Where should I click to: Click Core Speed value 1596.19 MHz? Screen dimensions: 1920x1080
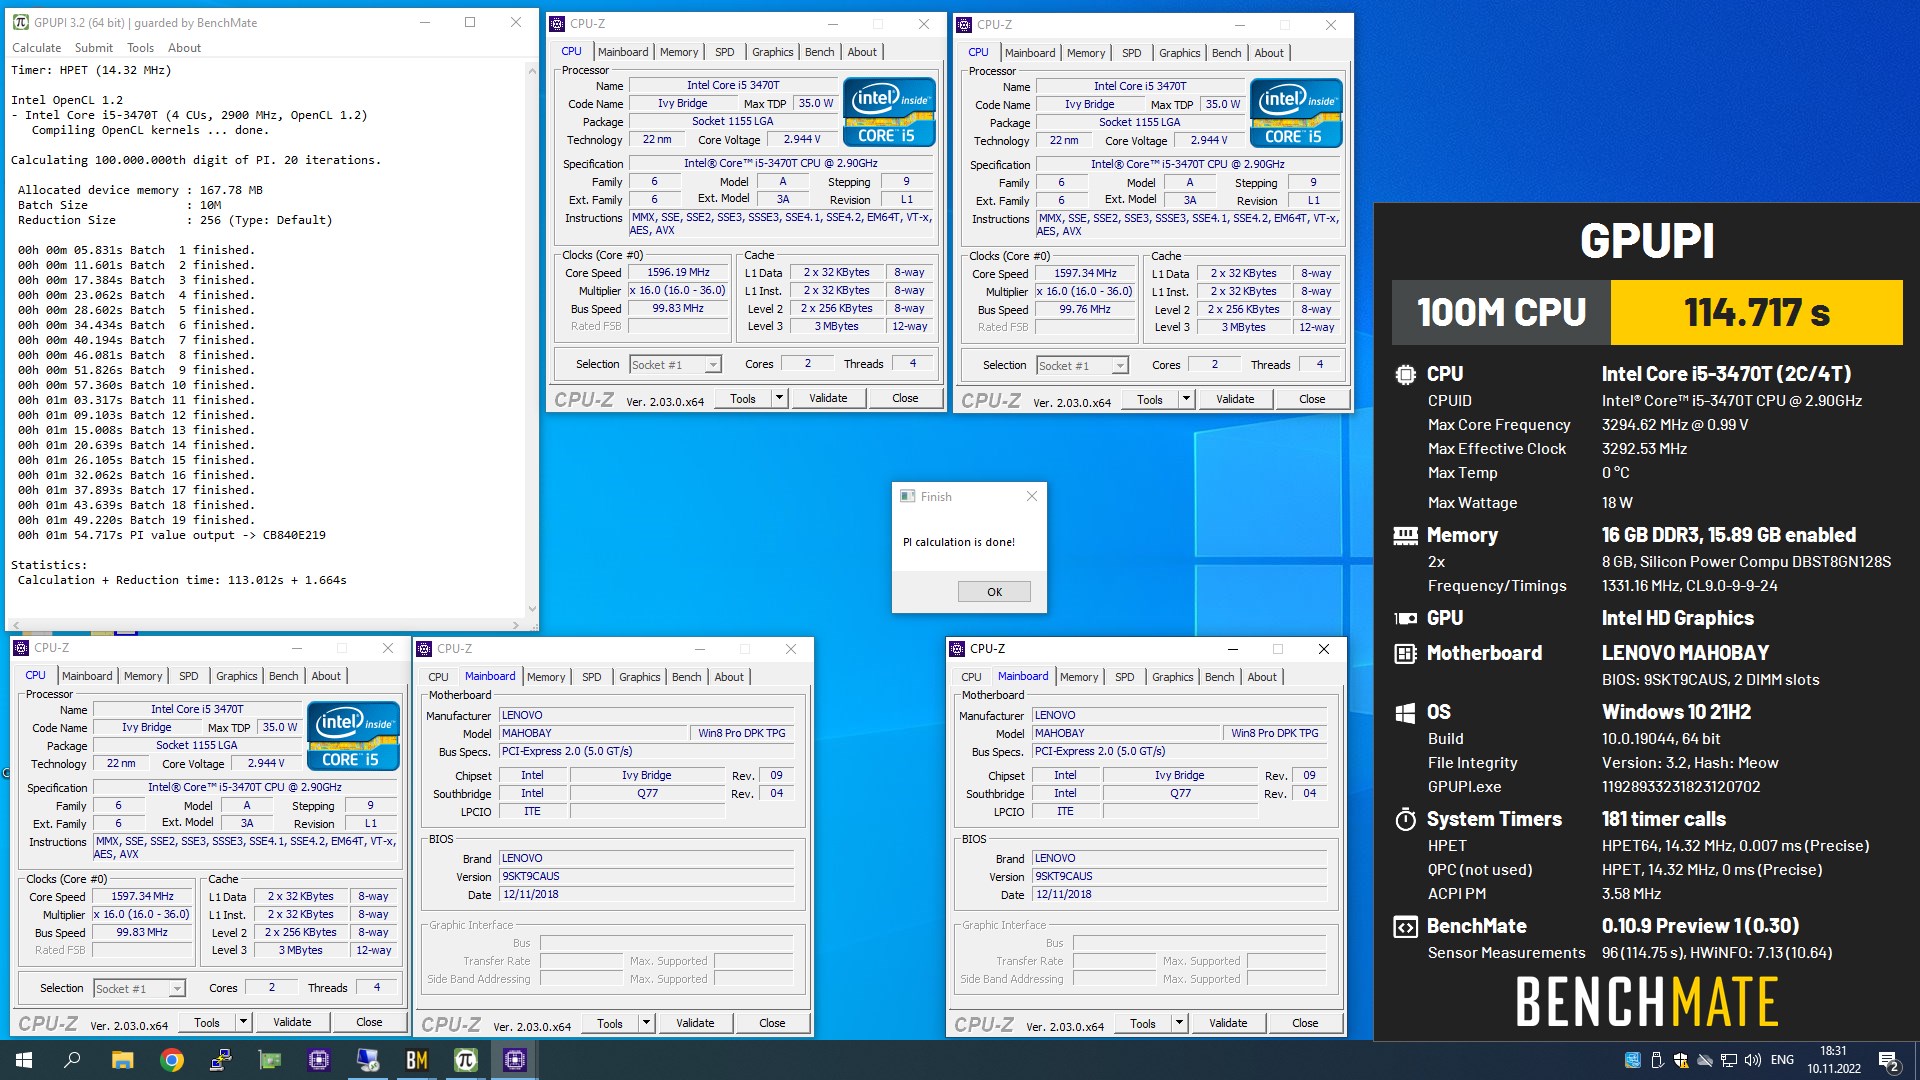678,272
